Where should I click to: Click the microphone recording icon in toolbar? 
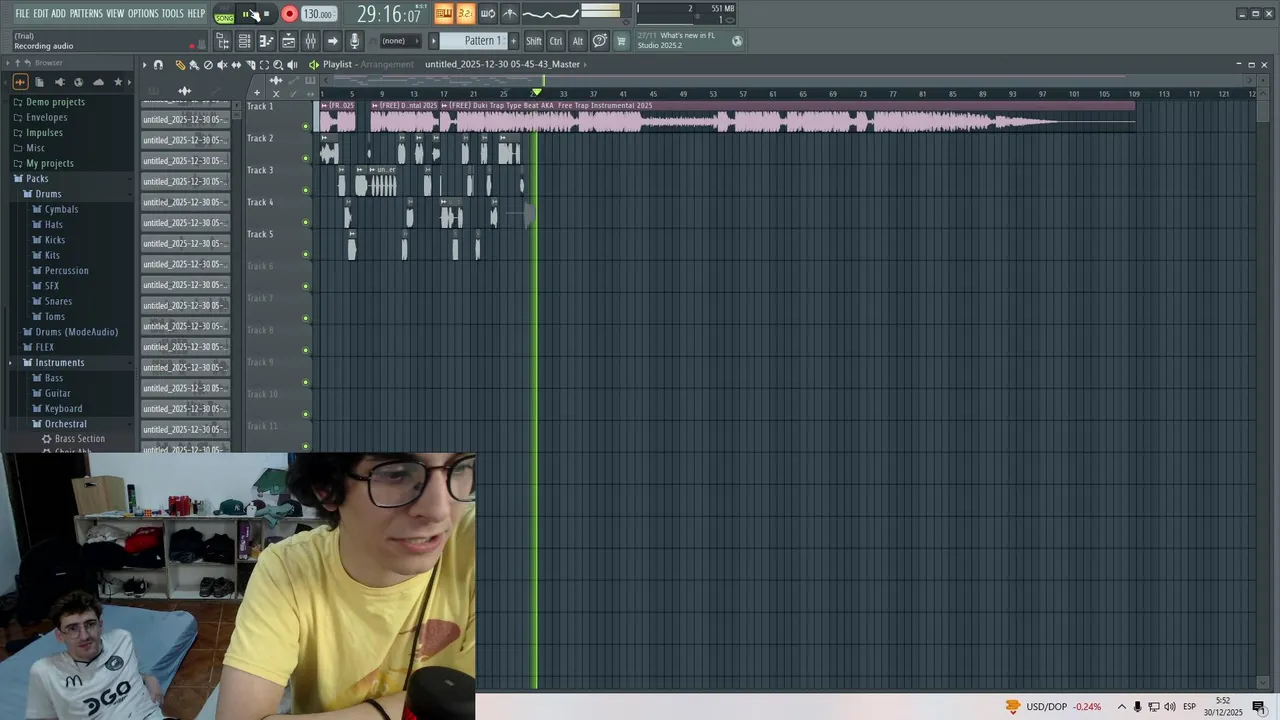click(x=354, y=41)
